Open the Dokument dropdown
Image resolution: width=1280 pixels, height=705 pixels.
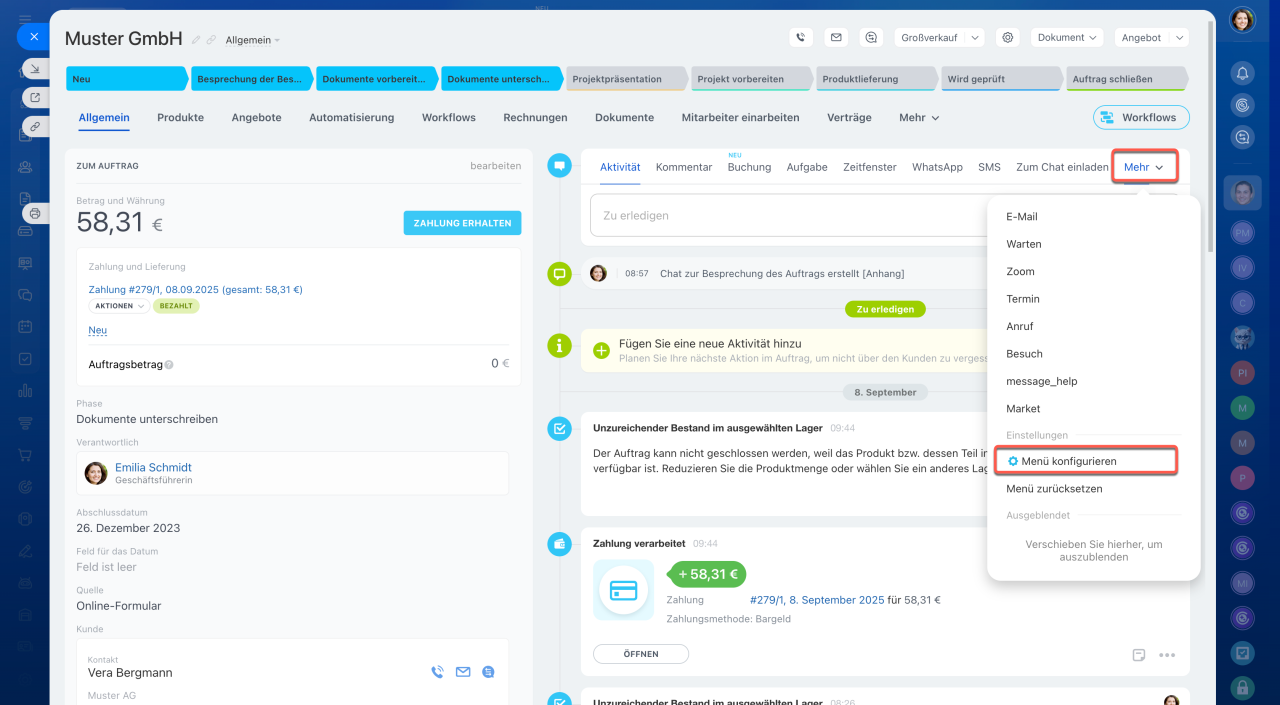point(1067,37)
